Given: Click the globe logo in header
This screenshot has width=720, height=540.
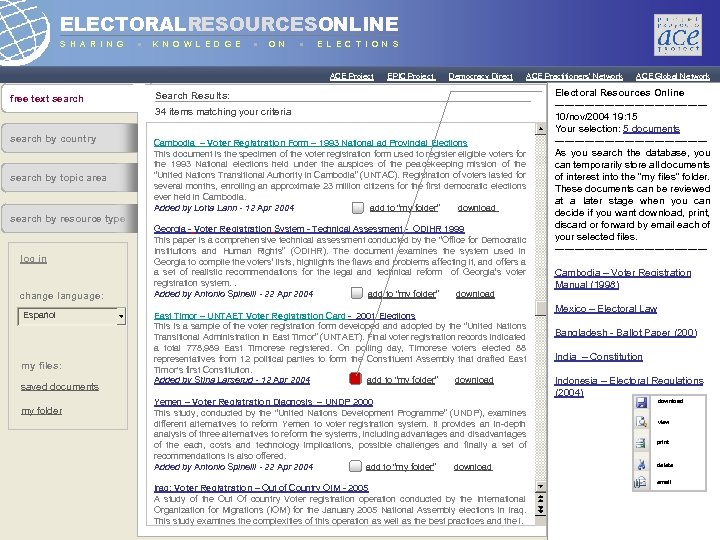Looking at the screenshot, I should click(24, 31).
